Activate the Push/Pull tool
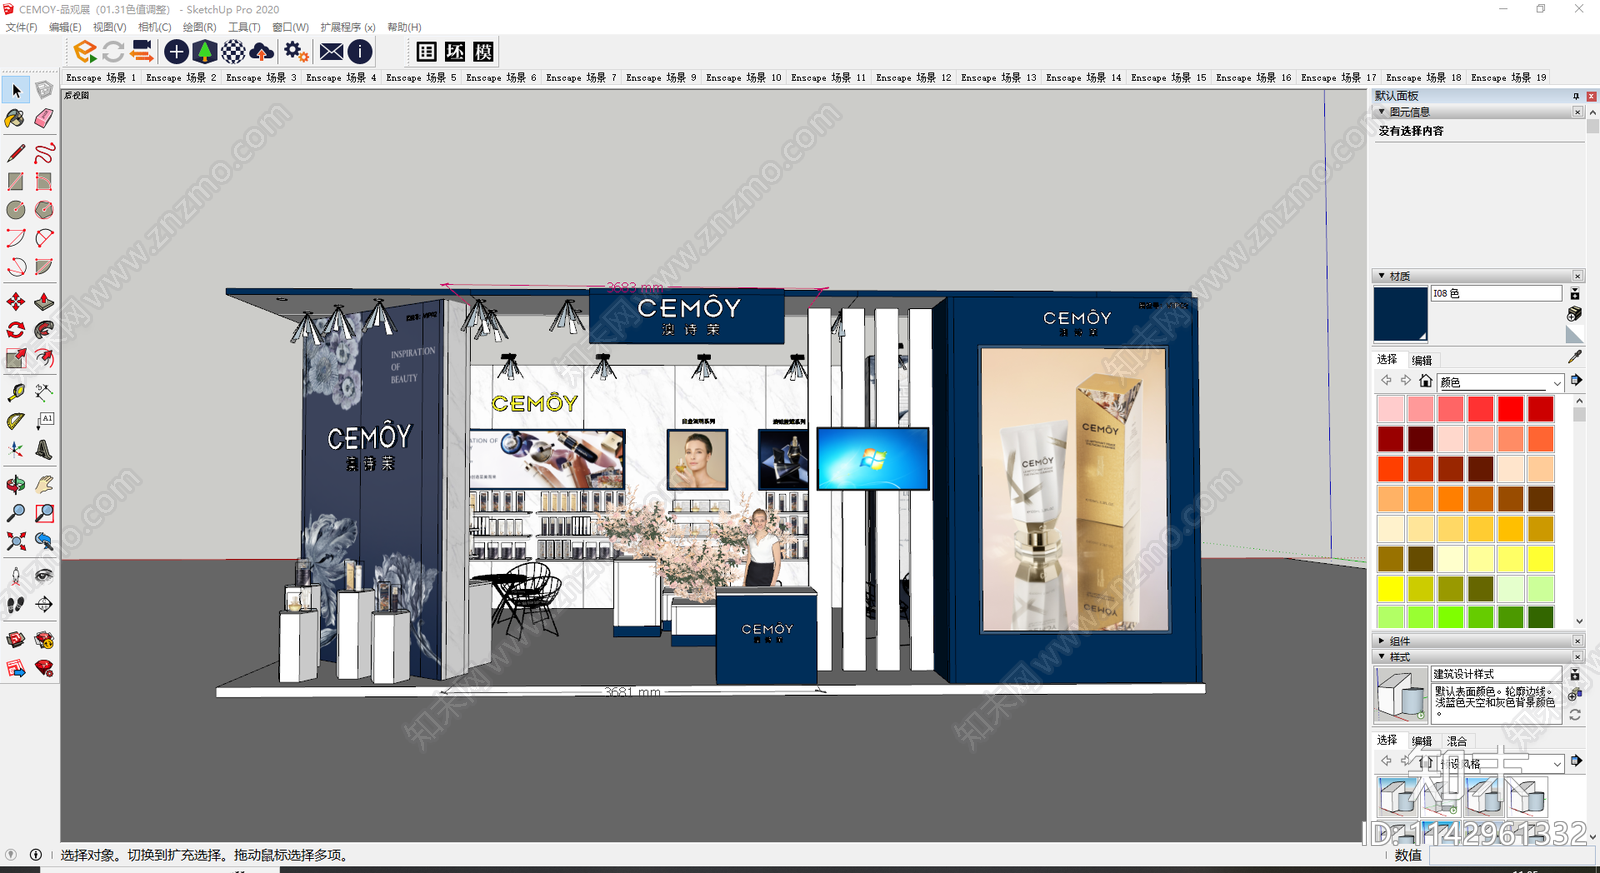1600x873 pixels. click(44, 301)
